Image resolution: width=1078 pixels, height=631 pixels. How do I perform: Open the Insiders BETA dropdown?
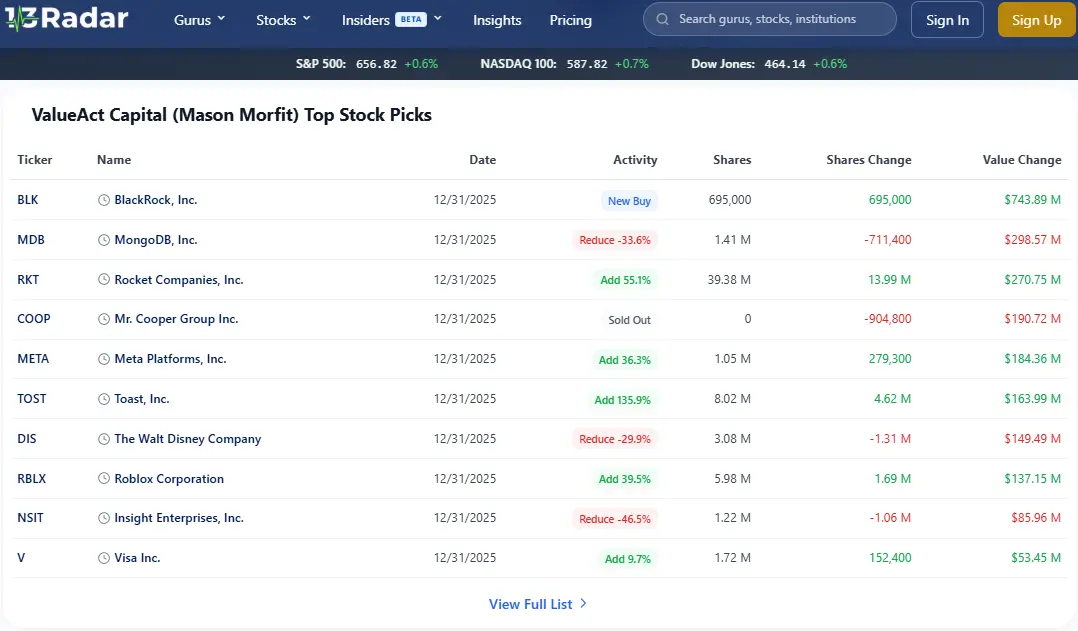click(x=391, y=20)
